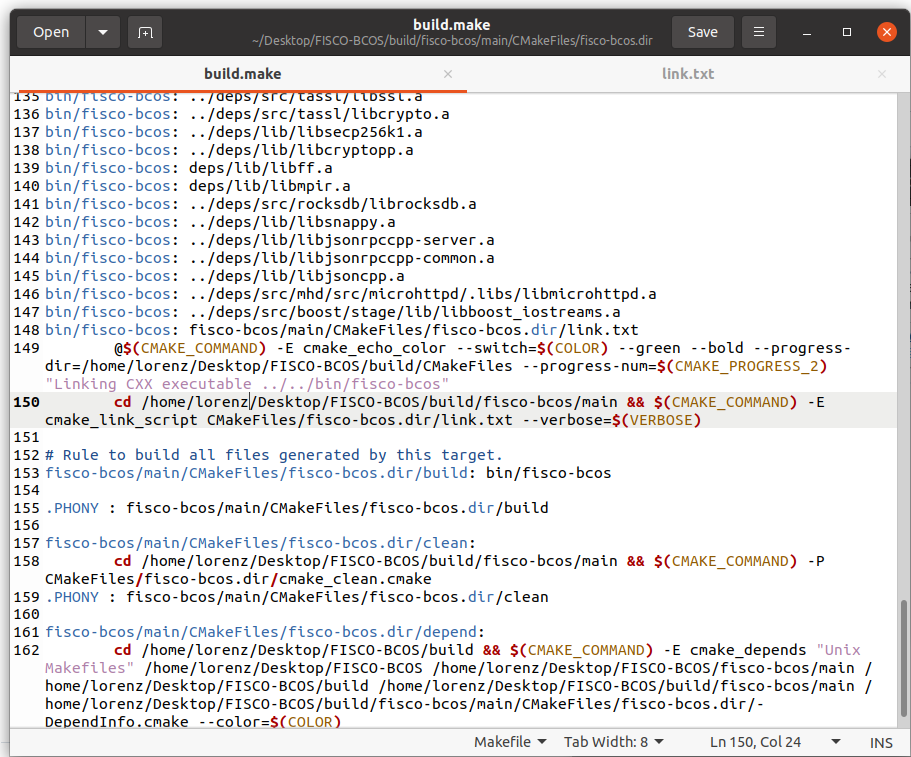Close the build.make tab
Screen dimensions: 911x757
448,74
